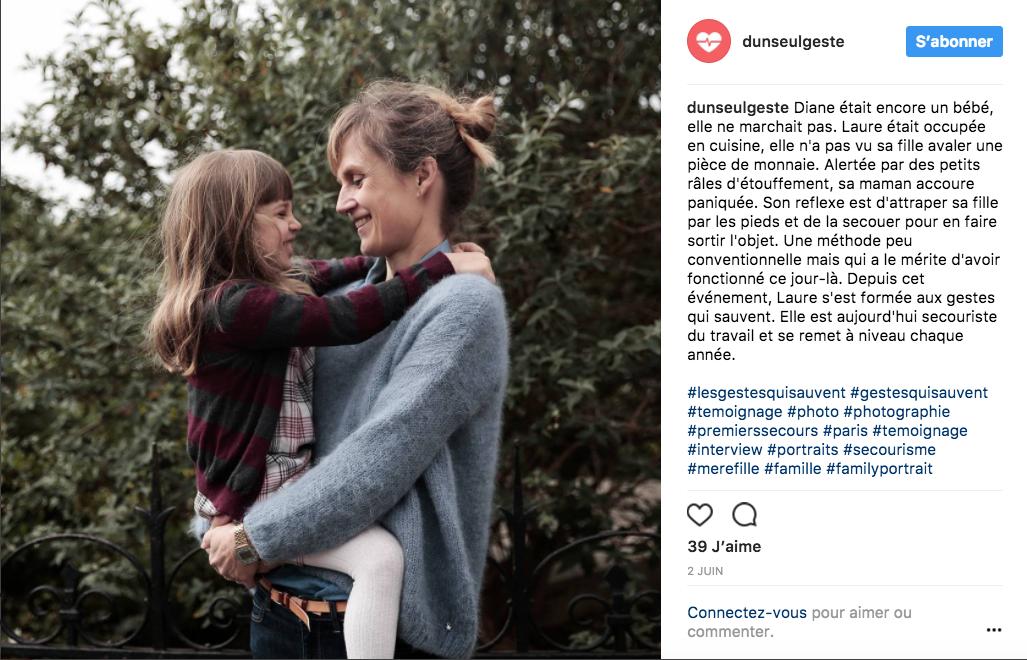Open hashtag #merefille
The width and height of the screenshot is (1027, 660).
[x=723, y=469]
